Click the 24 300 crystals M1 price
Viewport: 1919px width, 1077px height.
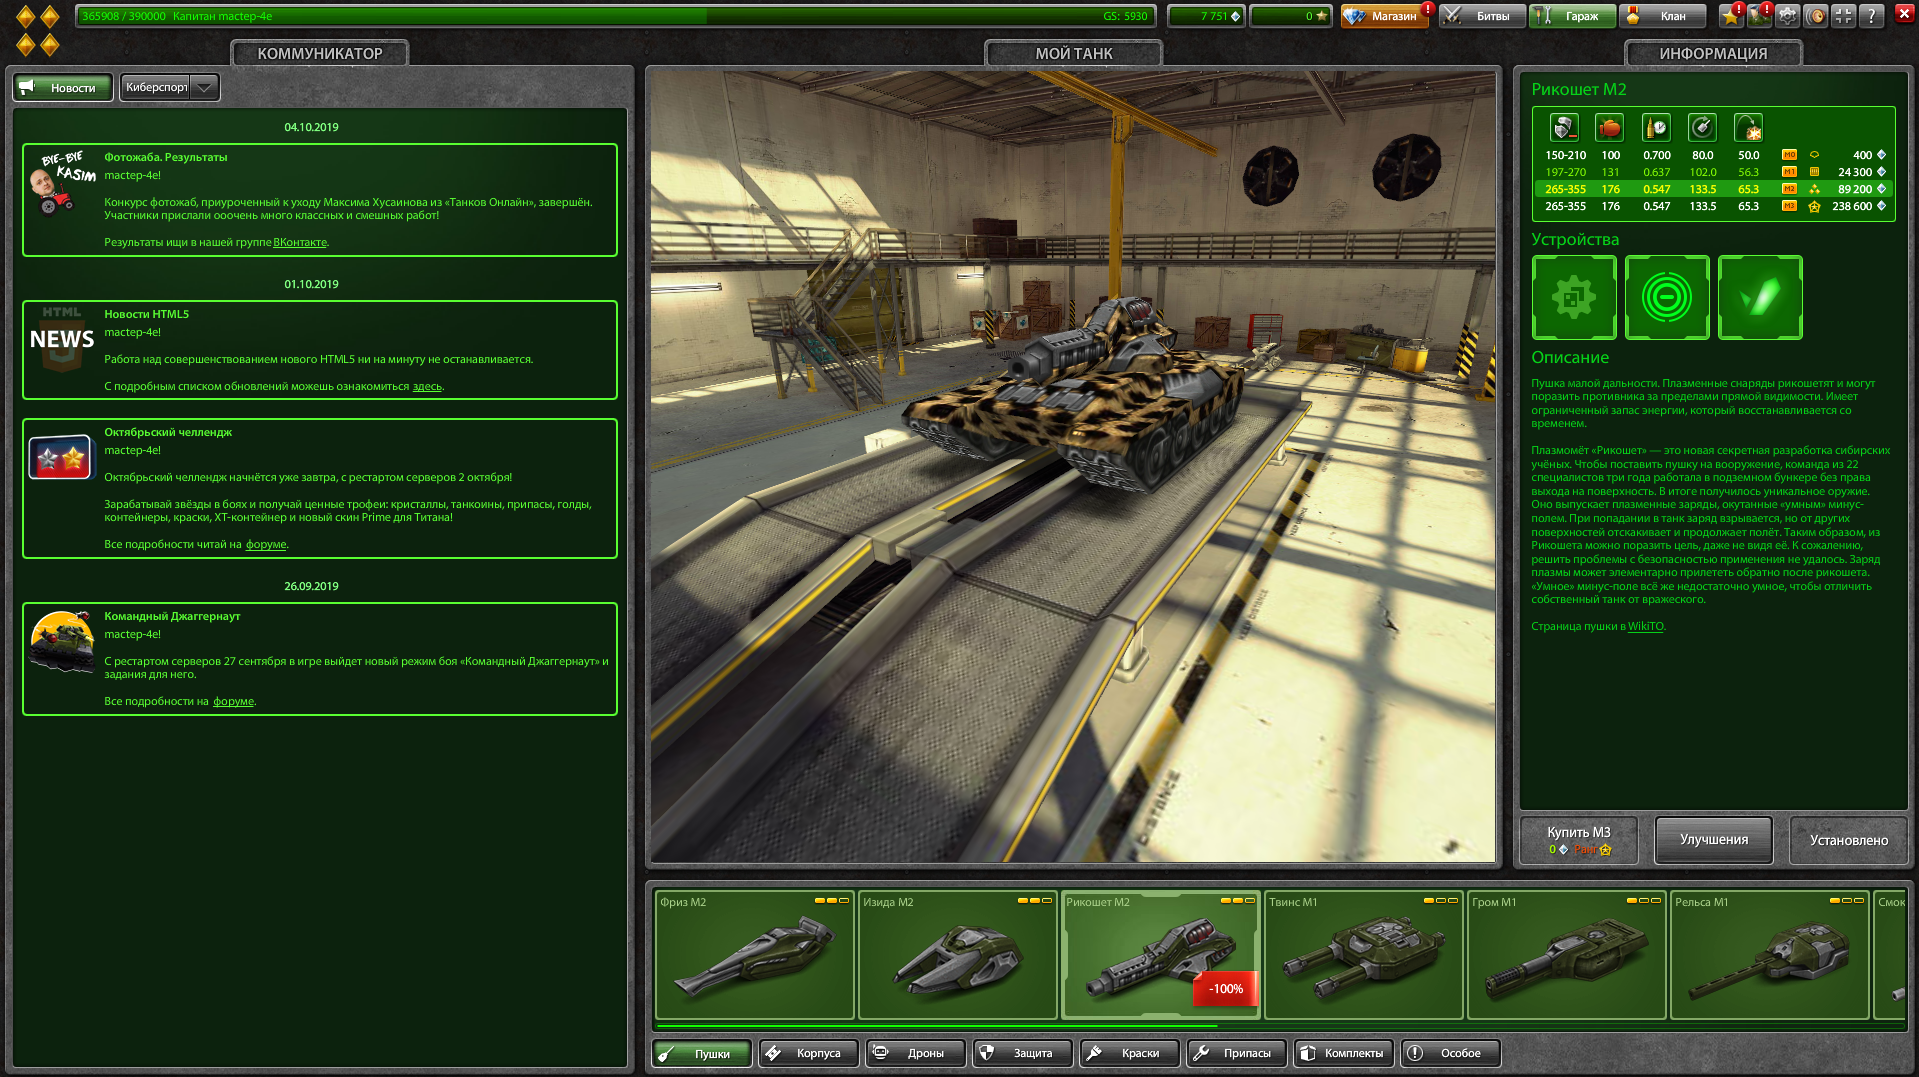[x=1861, y=172]
